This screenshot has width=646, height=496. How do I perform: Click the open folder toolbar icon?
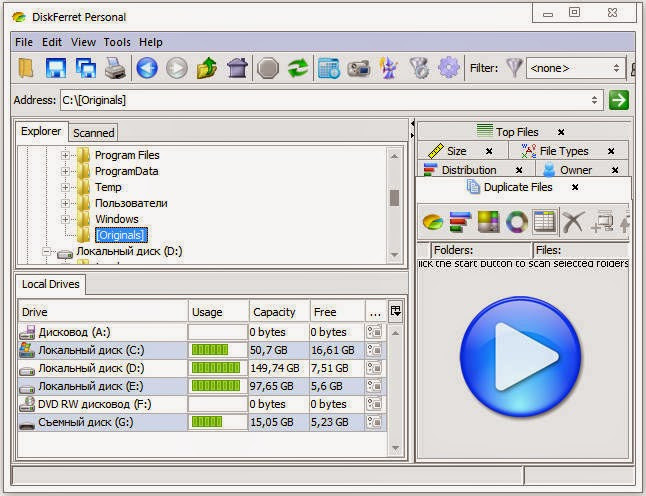pos(26,68)
